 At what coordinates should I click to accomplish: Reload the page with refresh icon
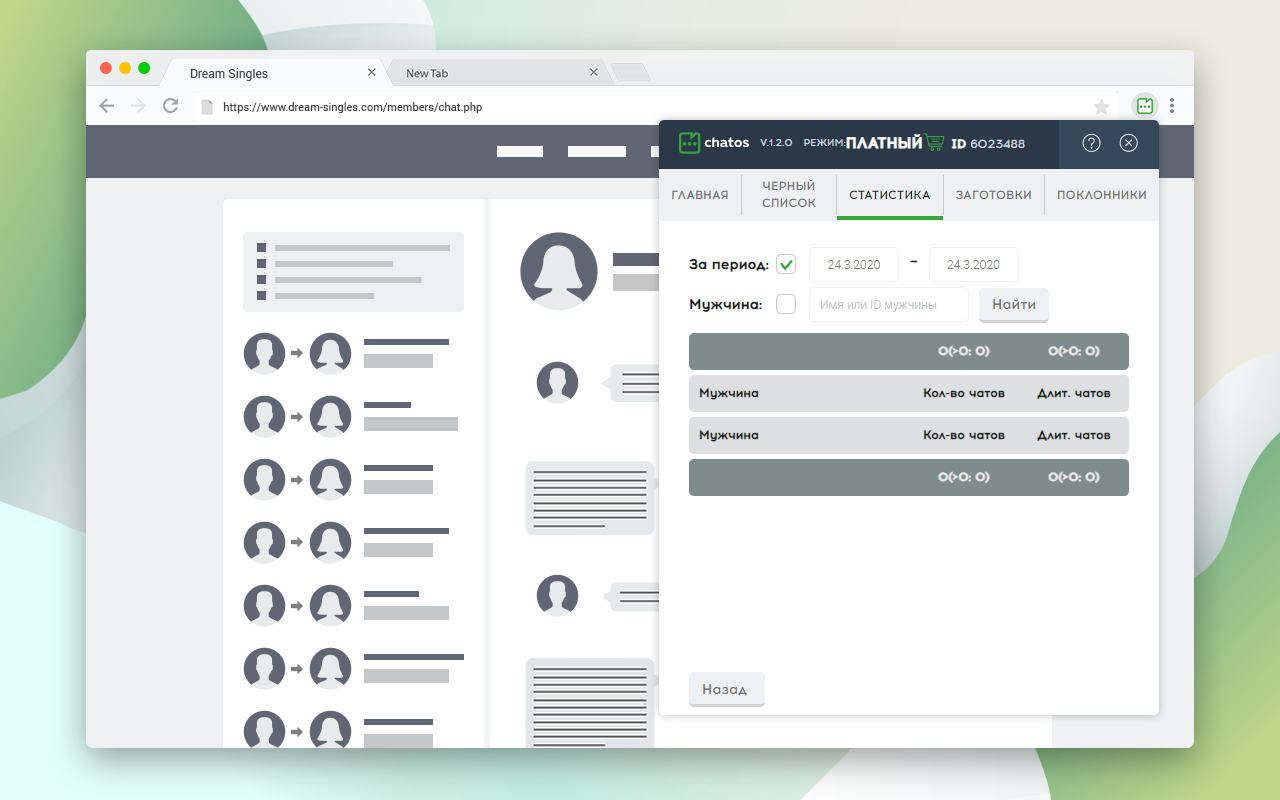click(171, 106)
